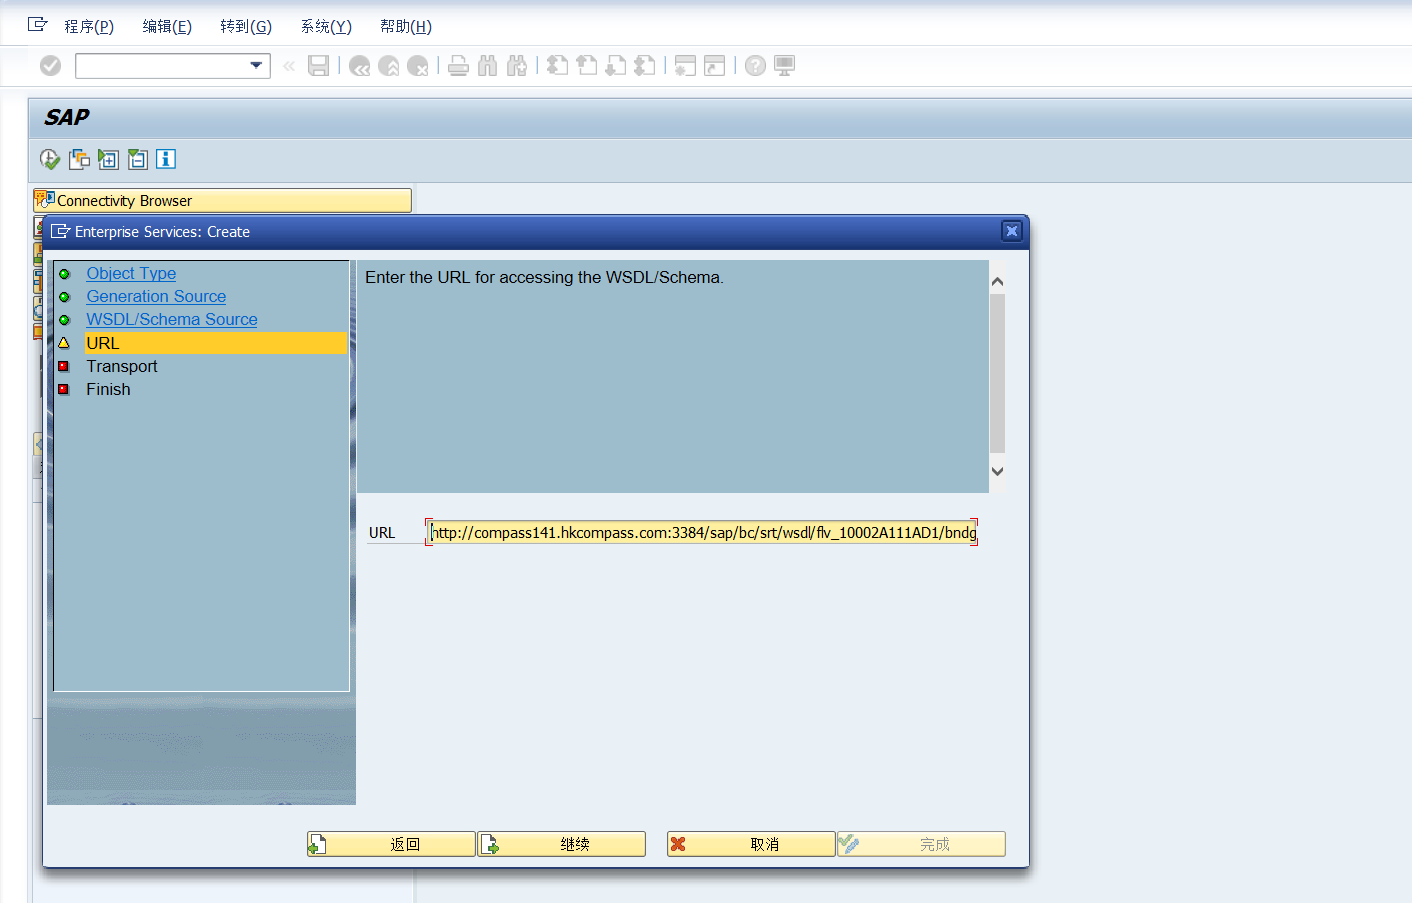Click the yellow warning triangle beside URL step
The image size is (1412, 903).
[x=64, y=343]
